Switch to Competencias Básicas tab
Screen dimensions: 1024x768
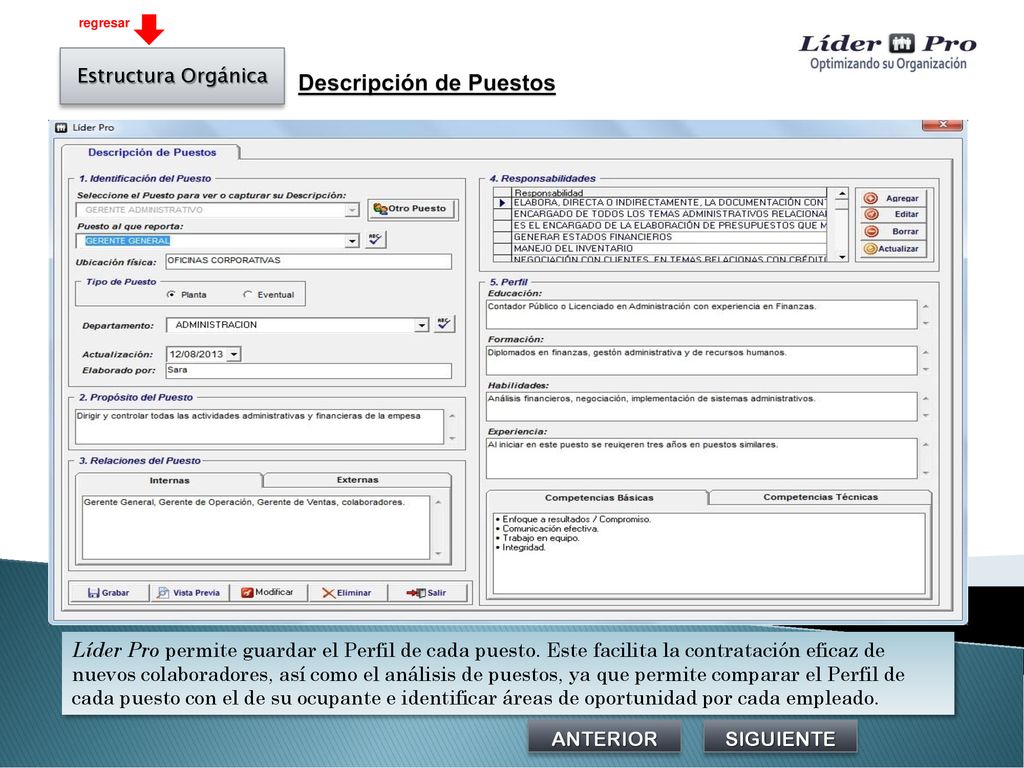click(x=598, y=498)
